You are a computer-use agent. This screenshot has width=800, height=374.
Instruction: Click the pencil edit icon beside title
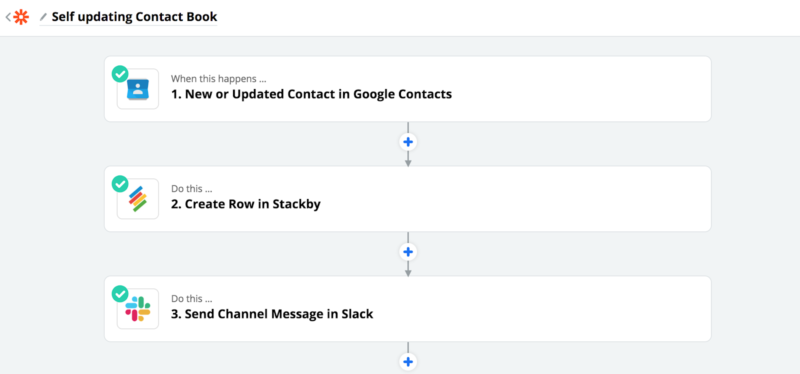[43, 17]
